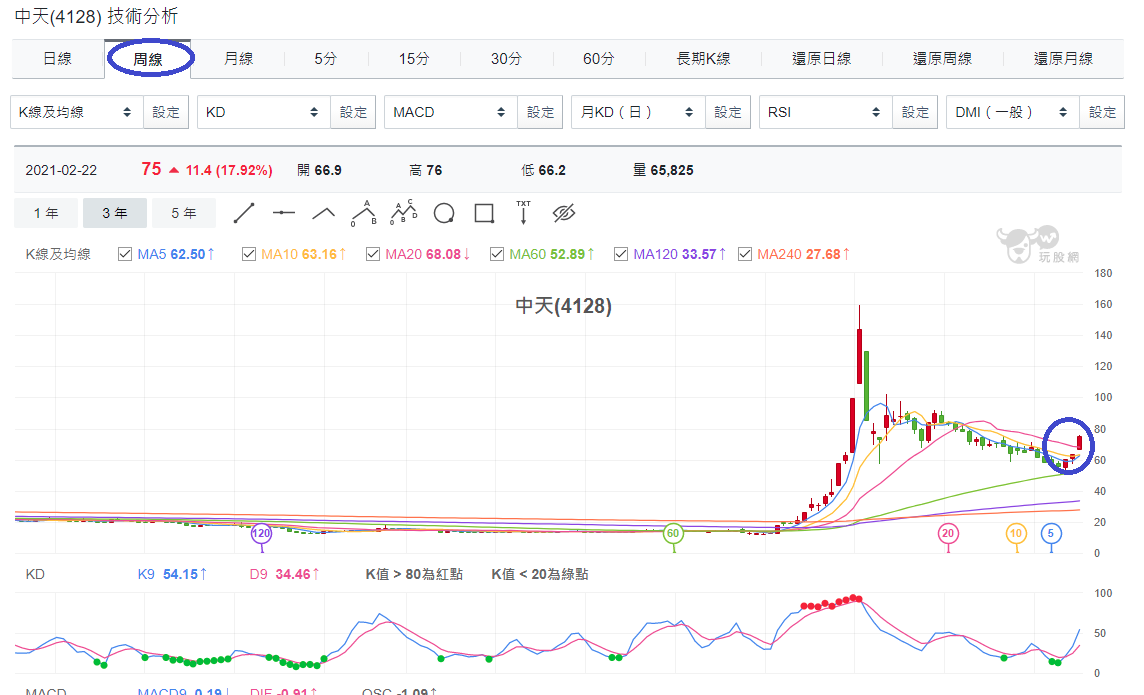This screenshot has width=1144, height=695.
Task: Select the A-B-C-D wave pattern tool
Action: pyautogui.click(x=403, y=212)
